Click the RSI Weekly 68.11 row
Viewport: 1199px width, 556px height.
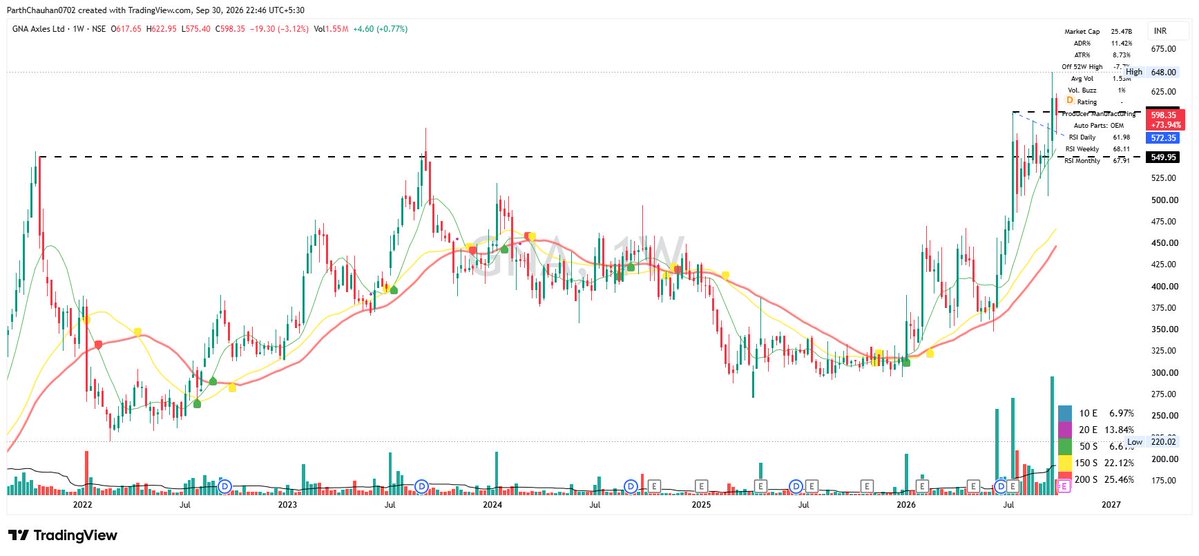pos(1098,148)
